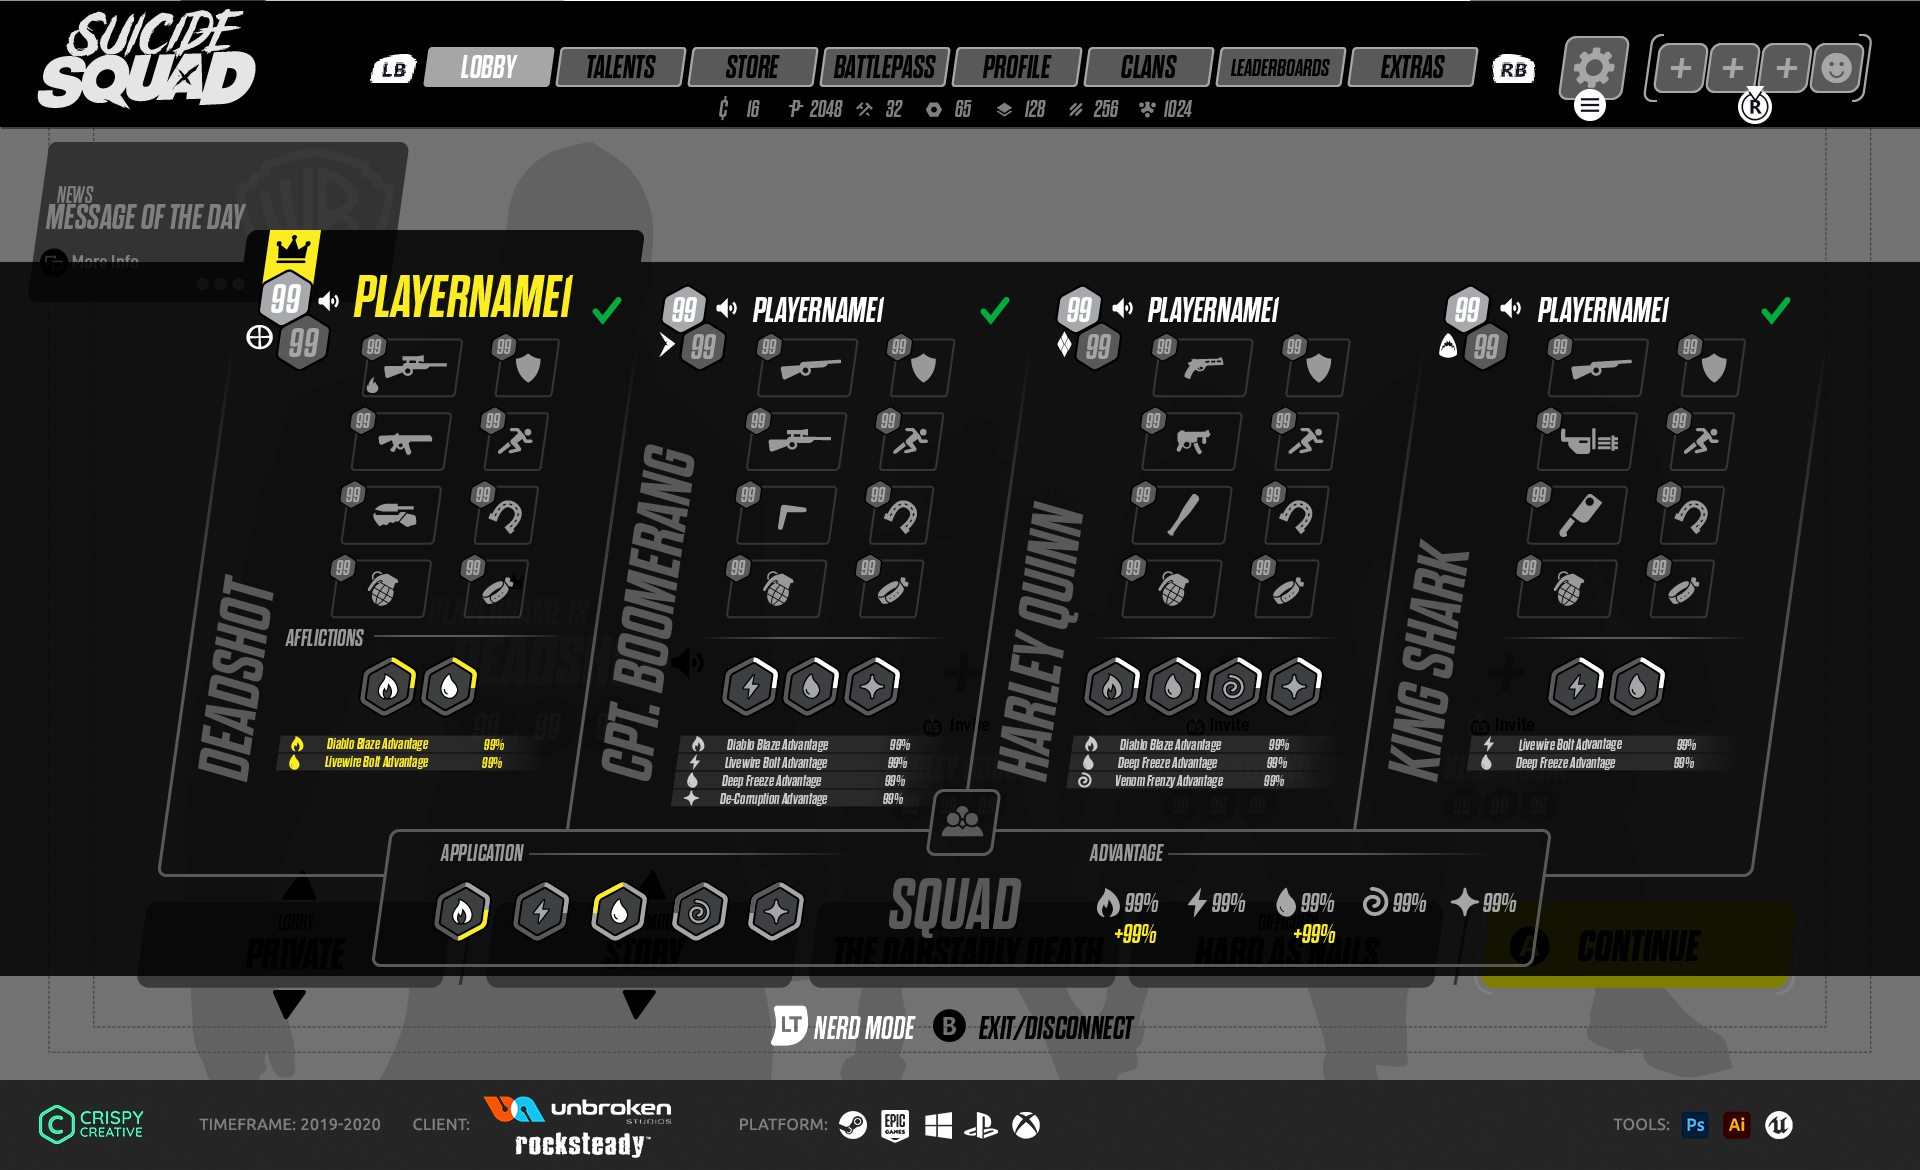
Task: Open the Extras tab
Action: [1412, 67]
